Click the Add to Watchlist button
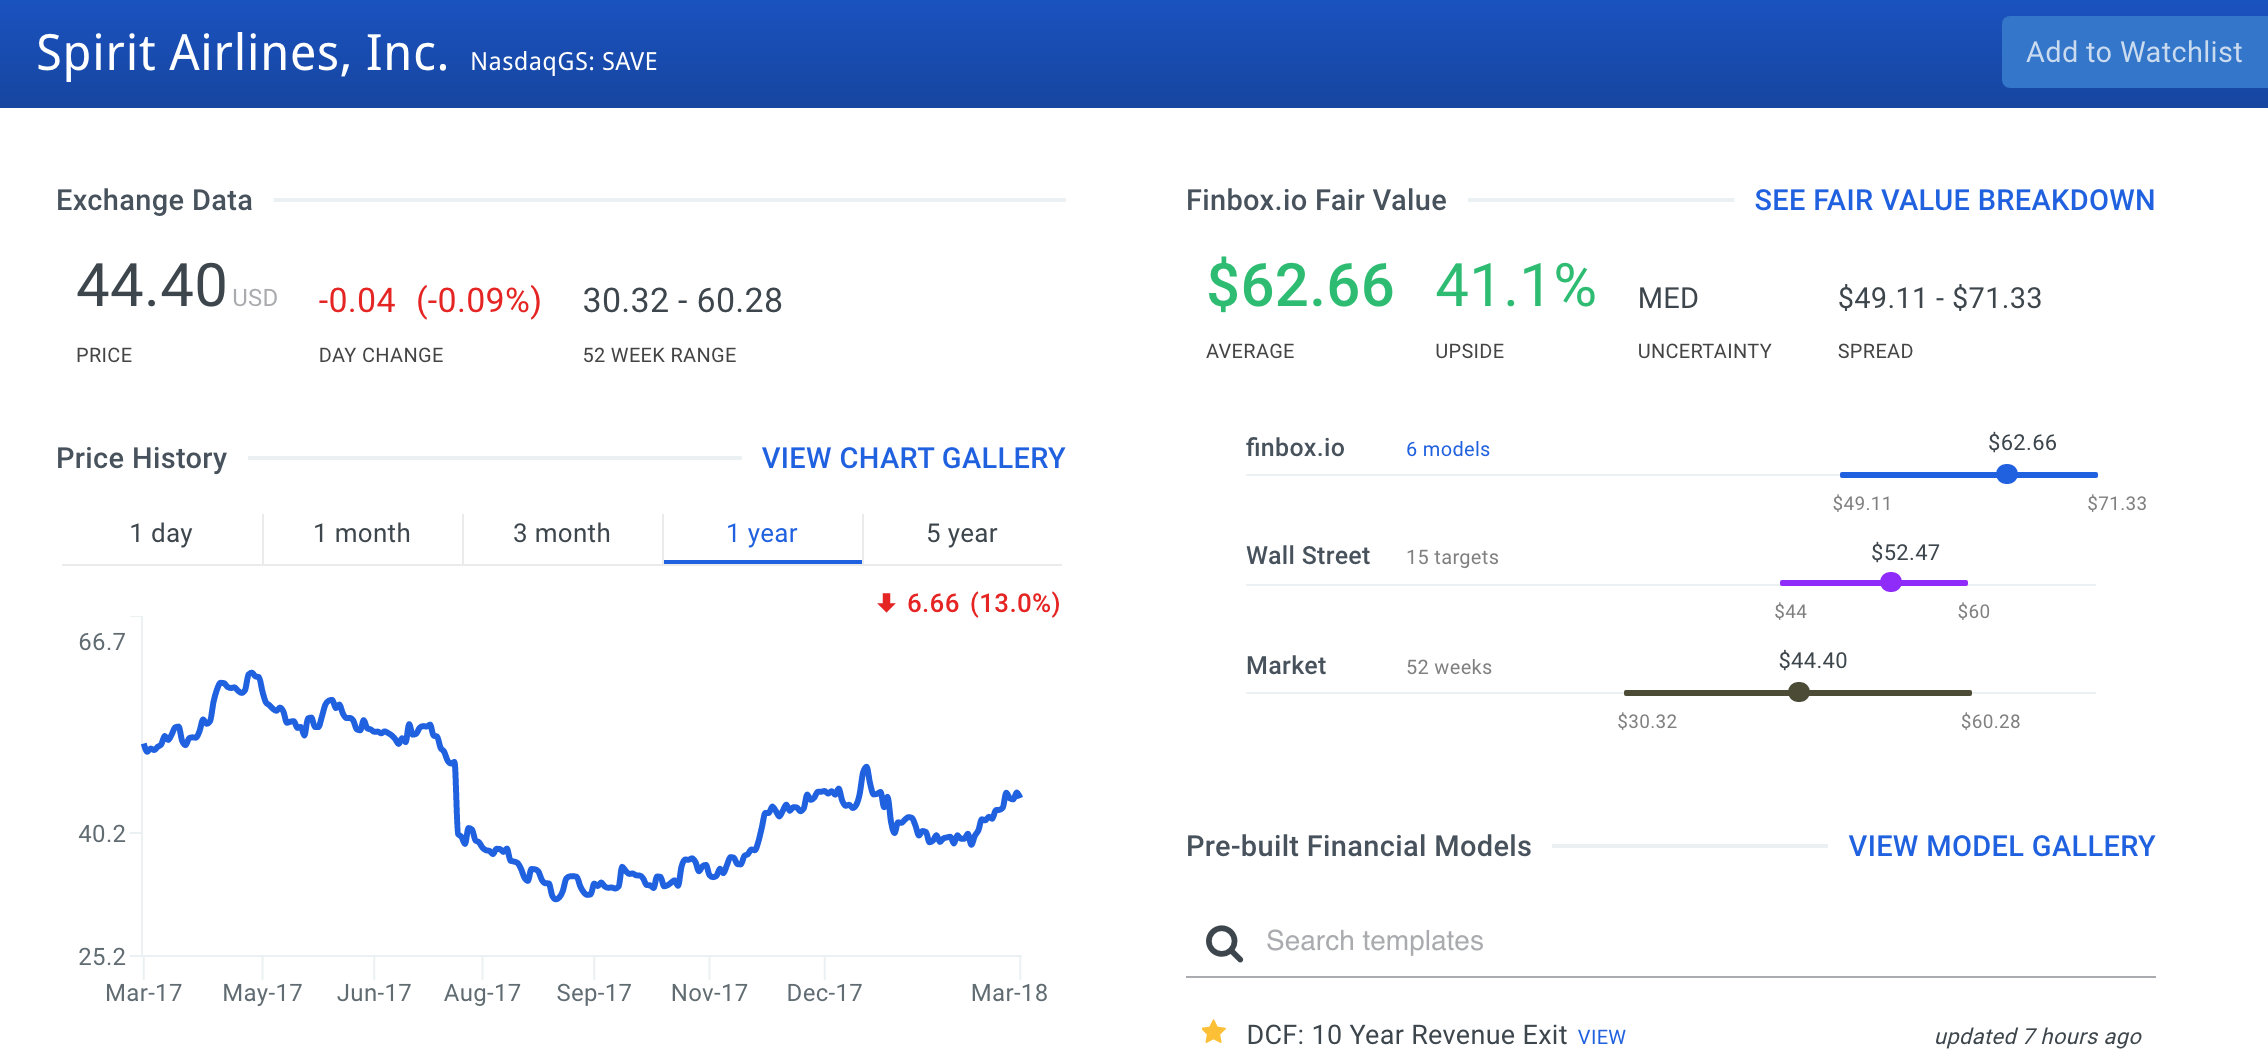Image resolution: width=2268 pixels, height=1064 pixels. (2134, 52)
